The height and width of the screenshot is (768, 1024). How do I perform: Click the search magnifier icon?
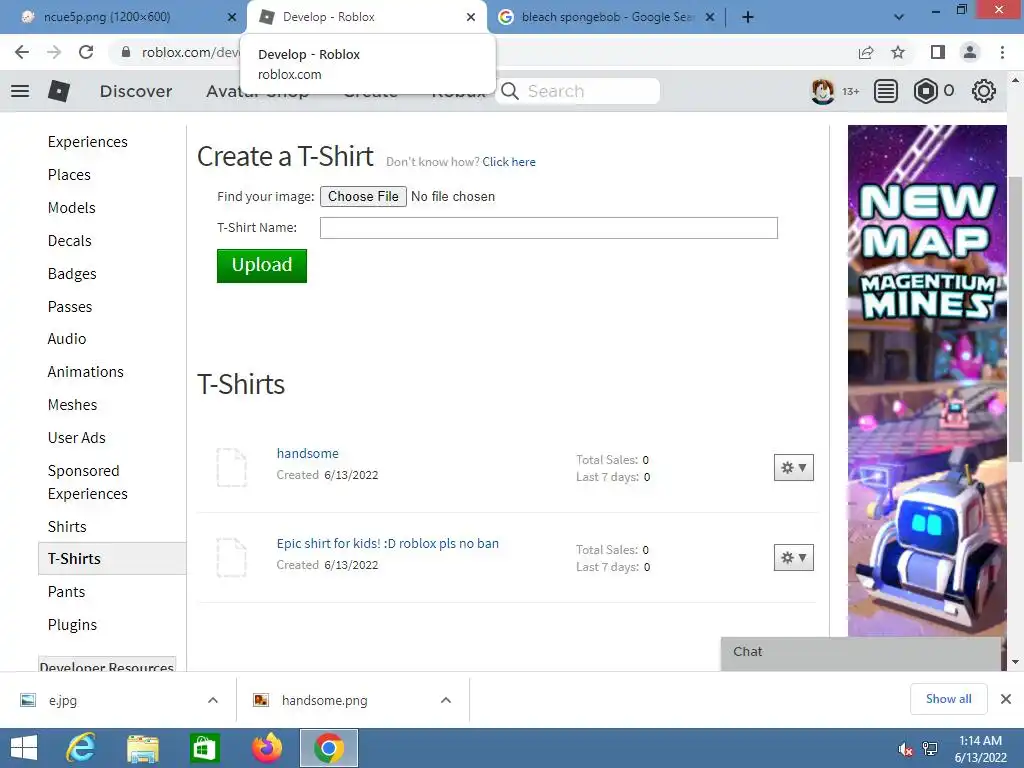click(510, 91)
